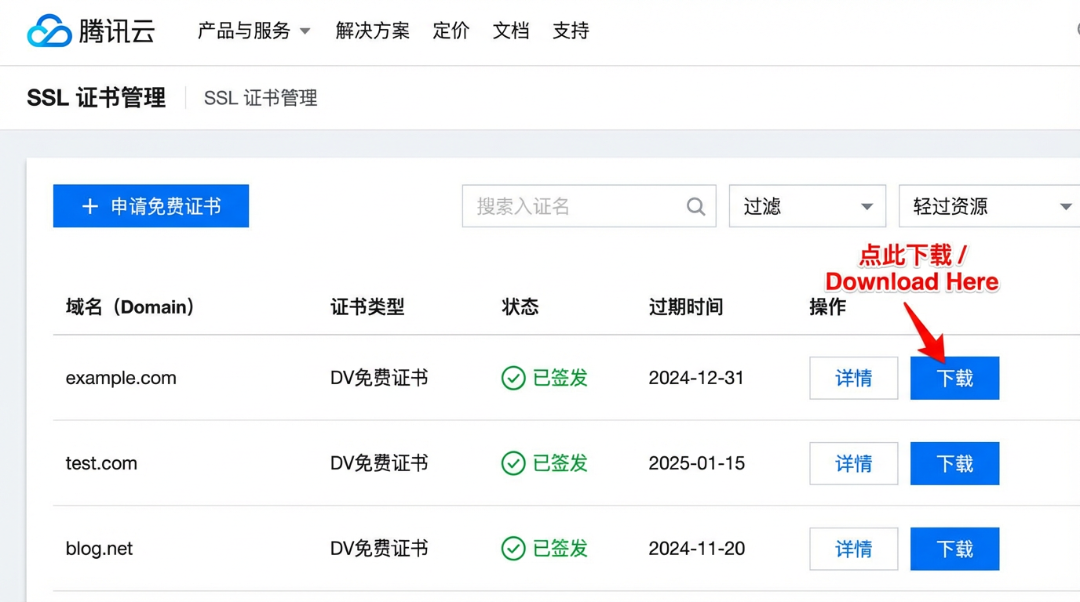Open the 解决方案 menu

[x=372, y=30]
